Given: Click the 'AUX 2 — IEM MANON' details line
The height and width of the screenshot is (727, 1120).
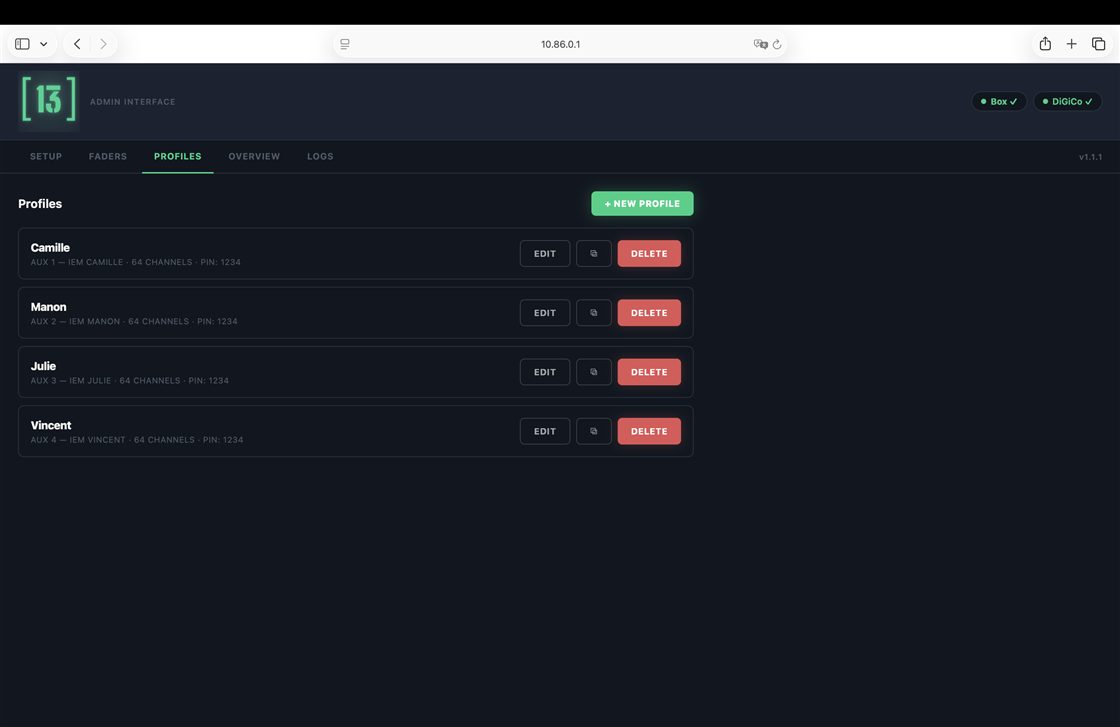Looking at the screenshot, I should (x=134, y=321).
